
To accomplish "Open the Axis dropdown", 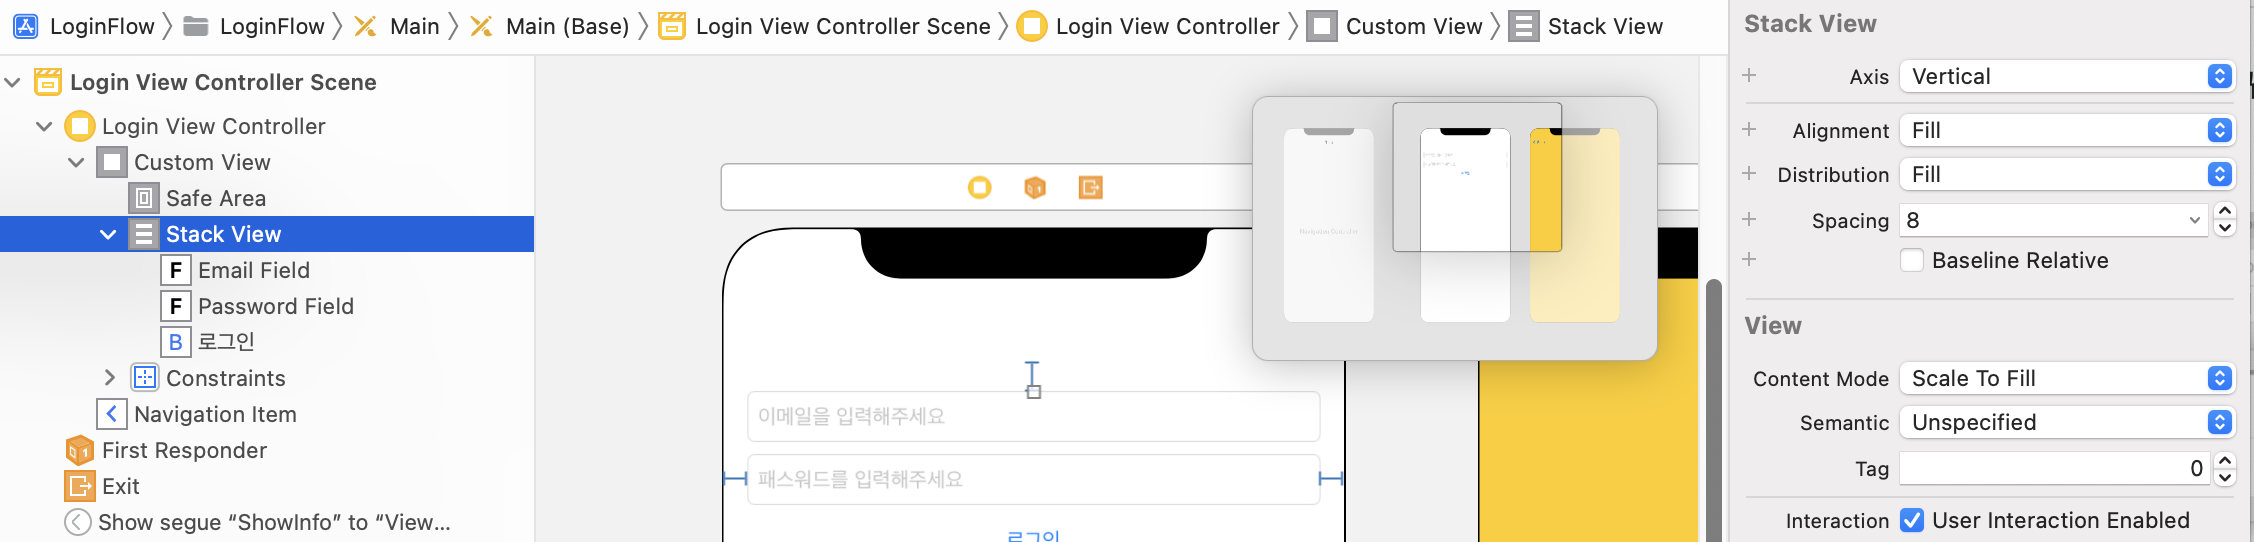I will click(2067, 76).
